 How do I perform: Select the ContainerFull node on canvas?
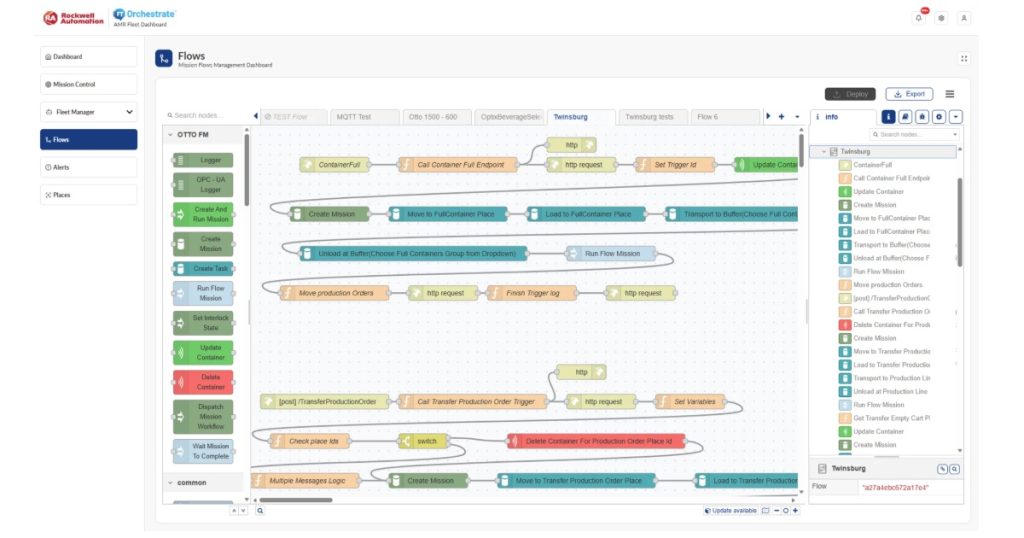[x=335, y=165]
